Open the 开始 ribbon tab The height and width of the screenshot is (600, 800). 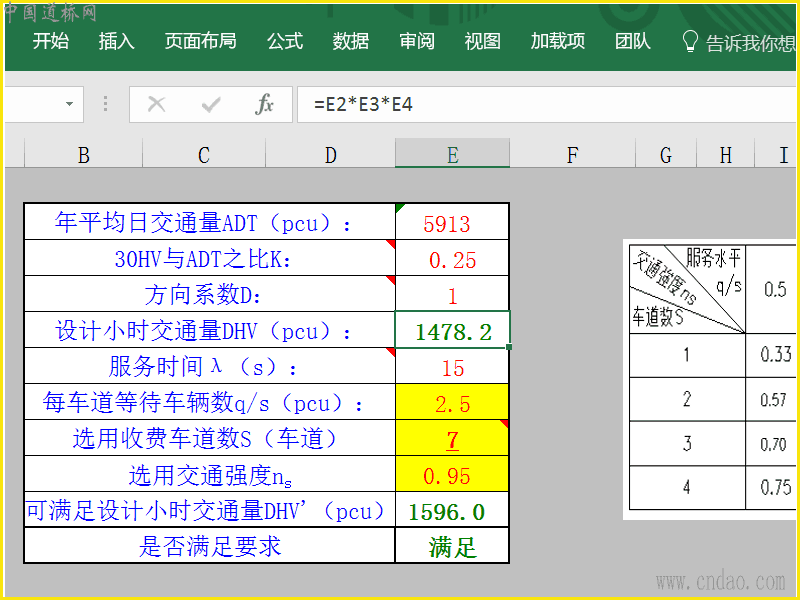(51, 41)
